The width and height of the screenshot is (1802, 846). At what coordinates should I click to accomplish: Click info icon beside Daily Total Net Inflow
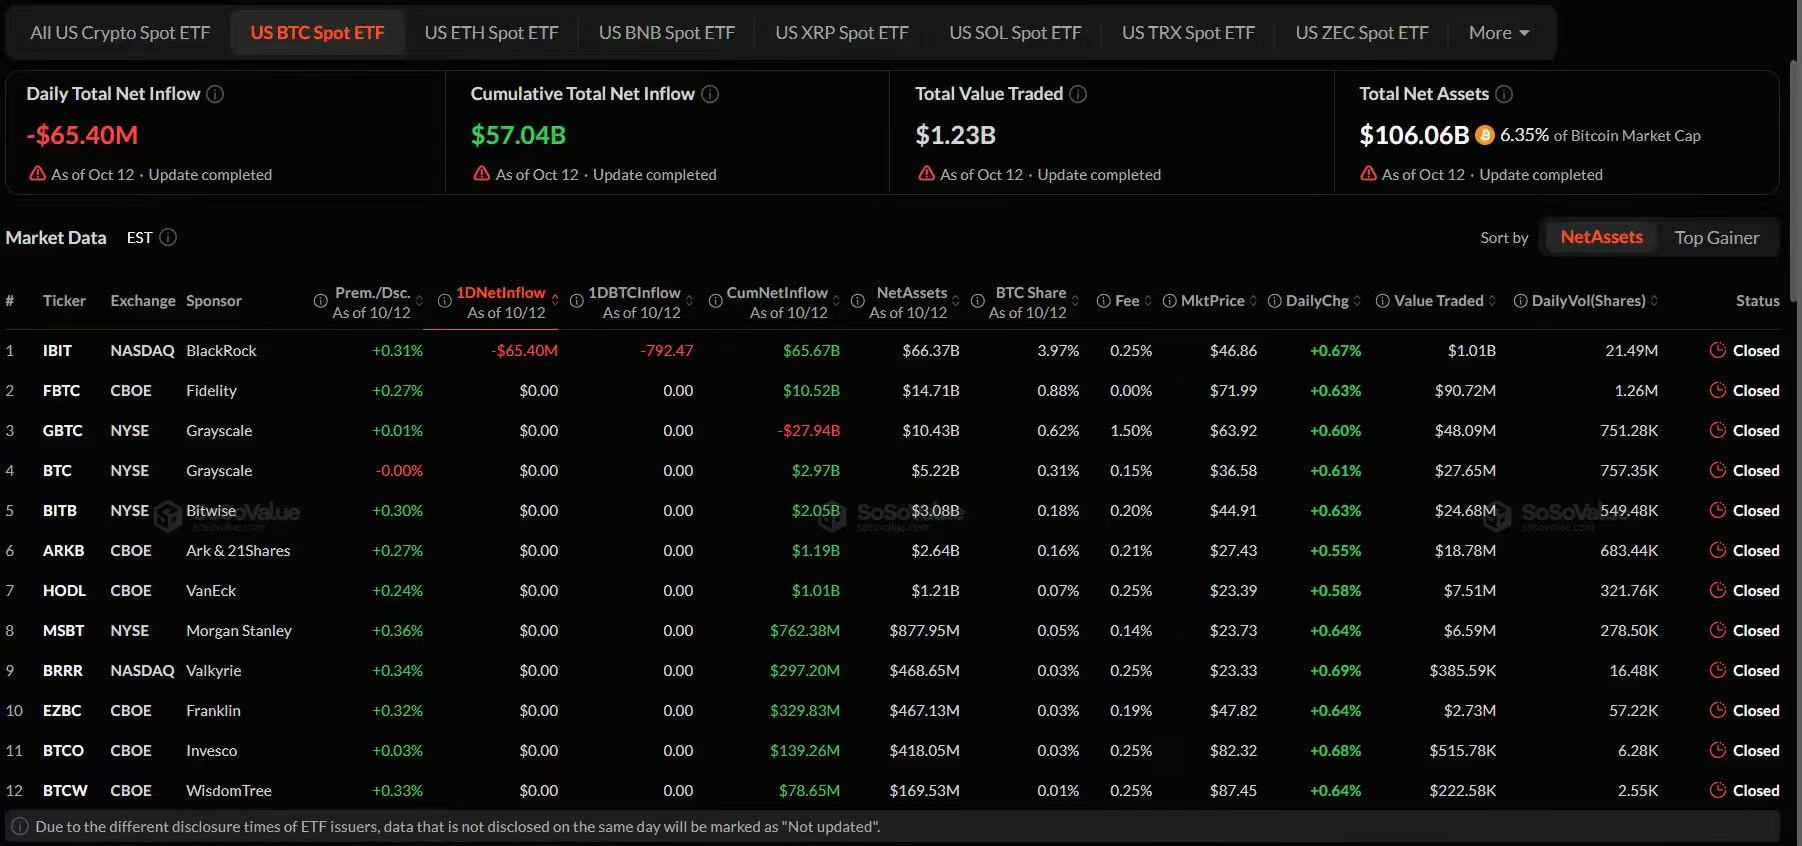tap(215, 94)
